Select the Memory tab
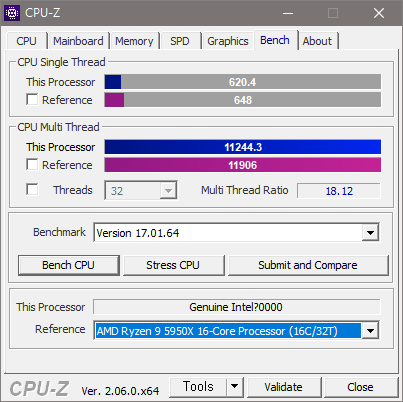 click(x=134, y=41)
